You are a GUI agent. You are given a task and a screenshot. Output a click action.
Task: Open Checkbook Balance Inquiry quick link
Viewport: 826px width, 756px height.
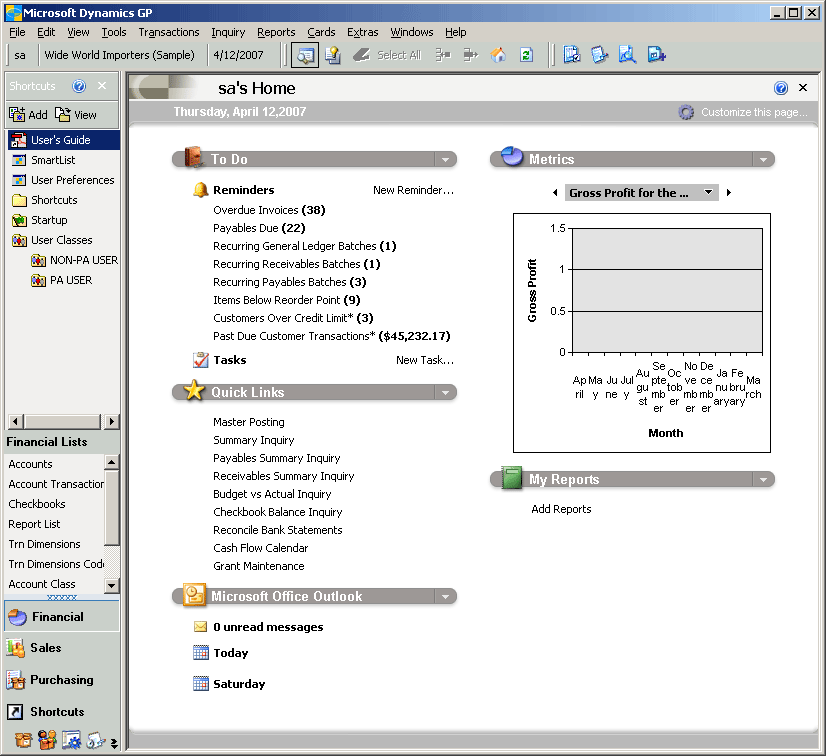coord(278,512)
